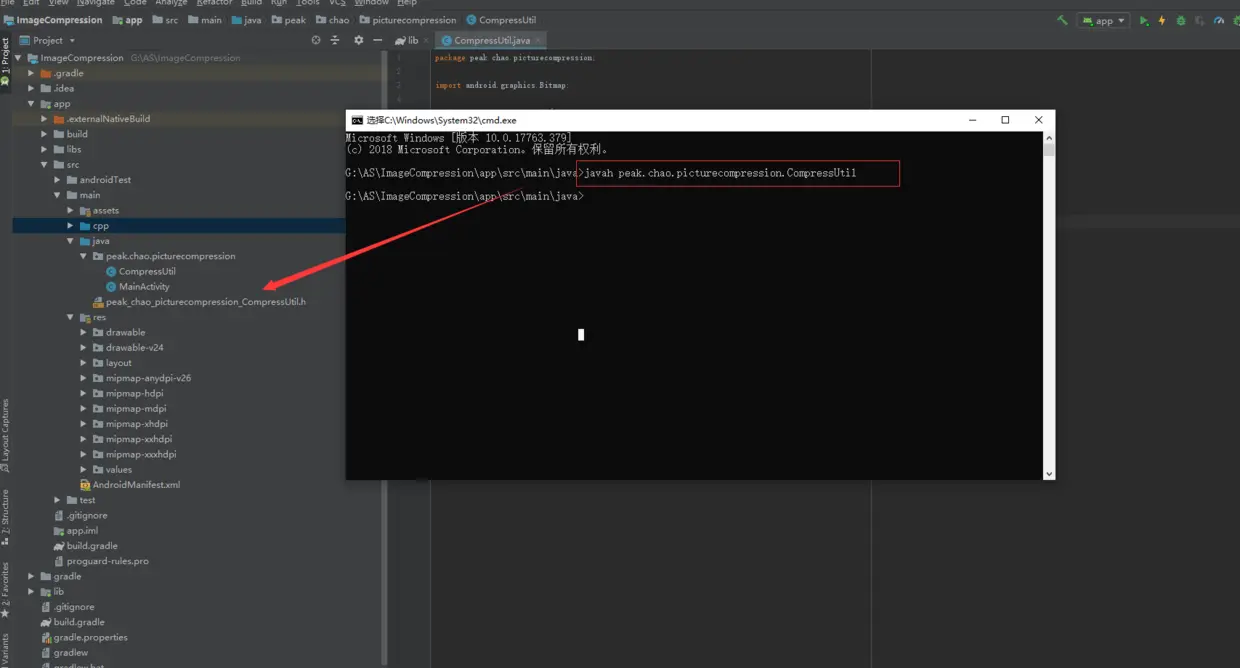The width and height of the screenshot is (1240, 668).
Task: Select peak_chao_picturecompression_CompressUtil.h file
Action: click(199, 302)
